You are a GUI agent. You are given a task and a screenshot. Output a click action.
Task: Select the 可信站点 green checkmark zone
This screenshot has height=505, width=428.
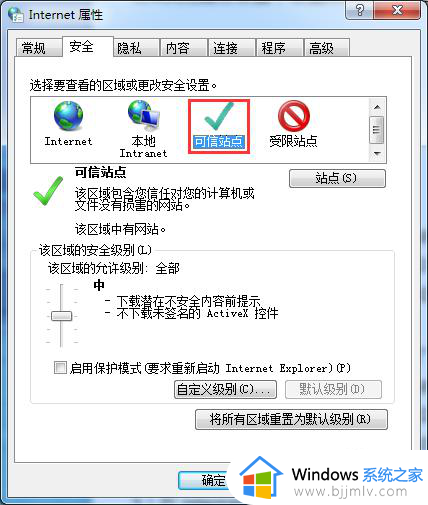point(219,116)
